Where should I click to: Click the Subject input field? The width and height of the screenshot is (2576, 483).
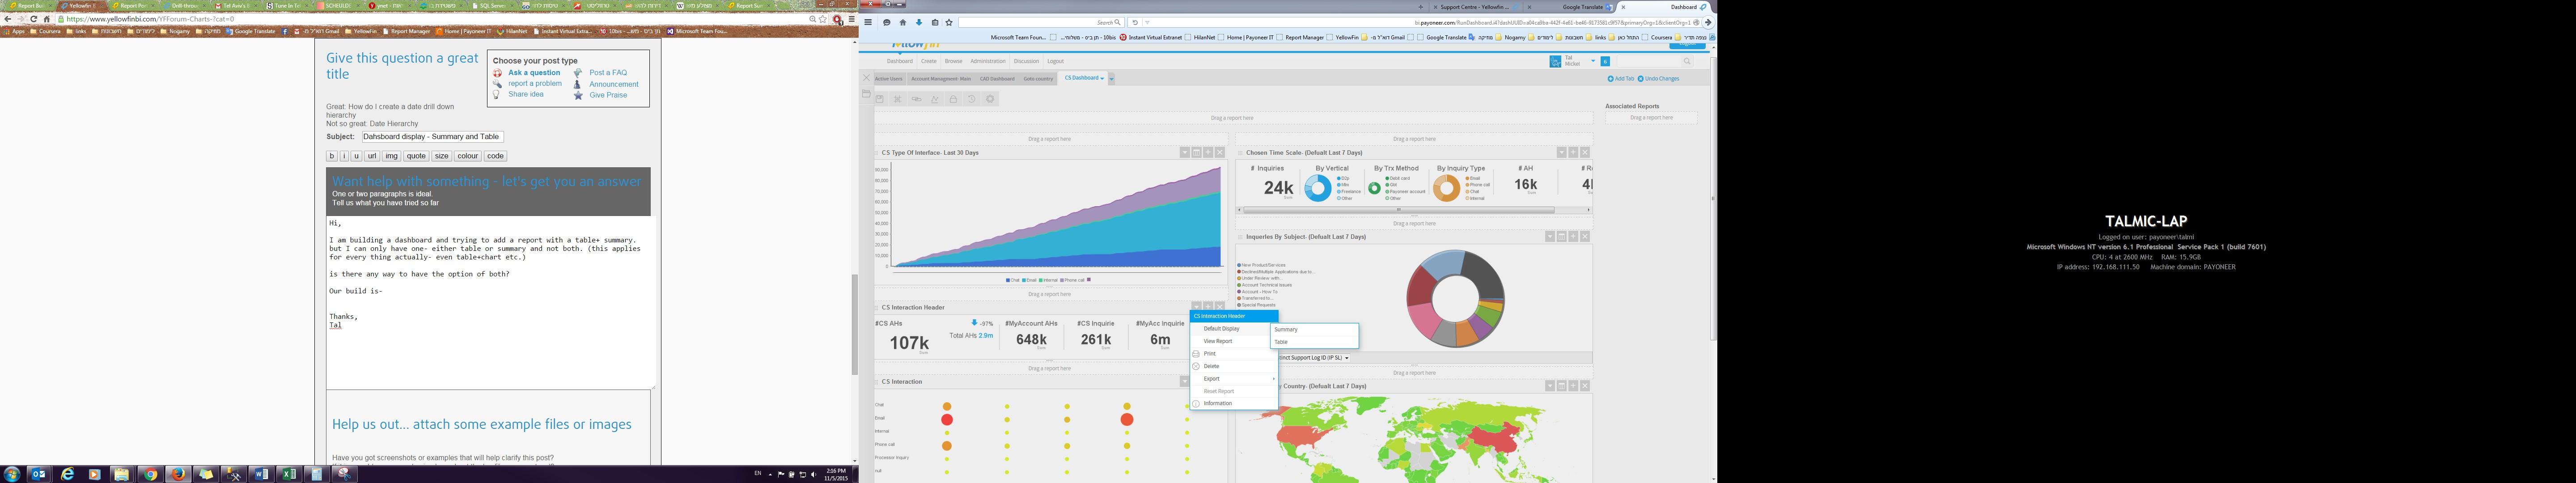(x=432, y=137)
